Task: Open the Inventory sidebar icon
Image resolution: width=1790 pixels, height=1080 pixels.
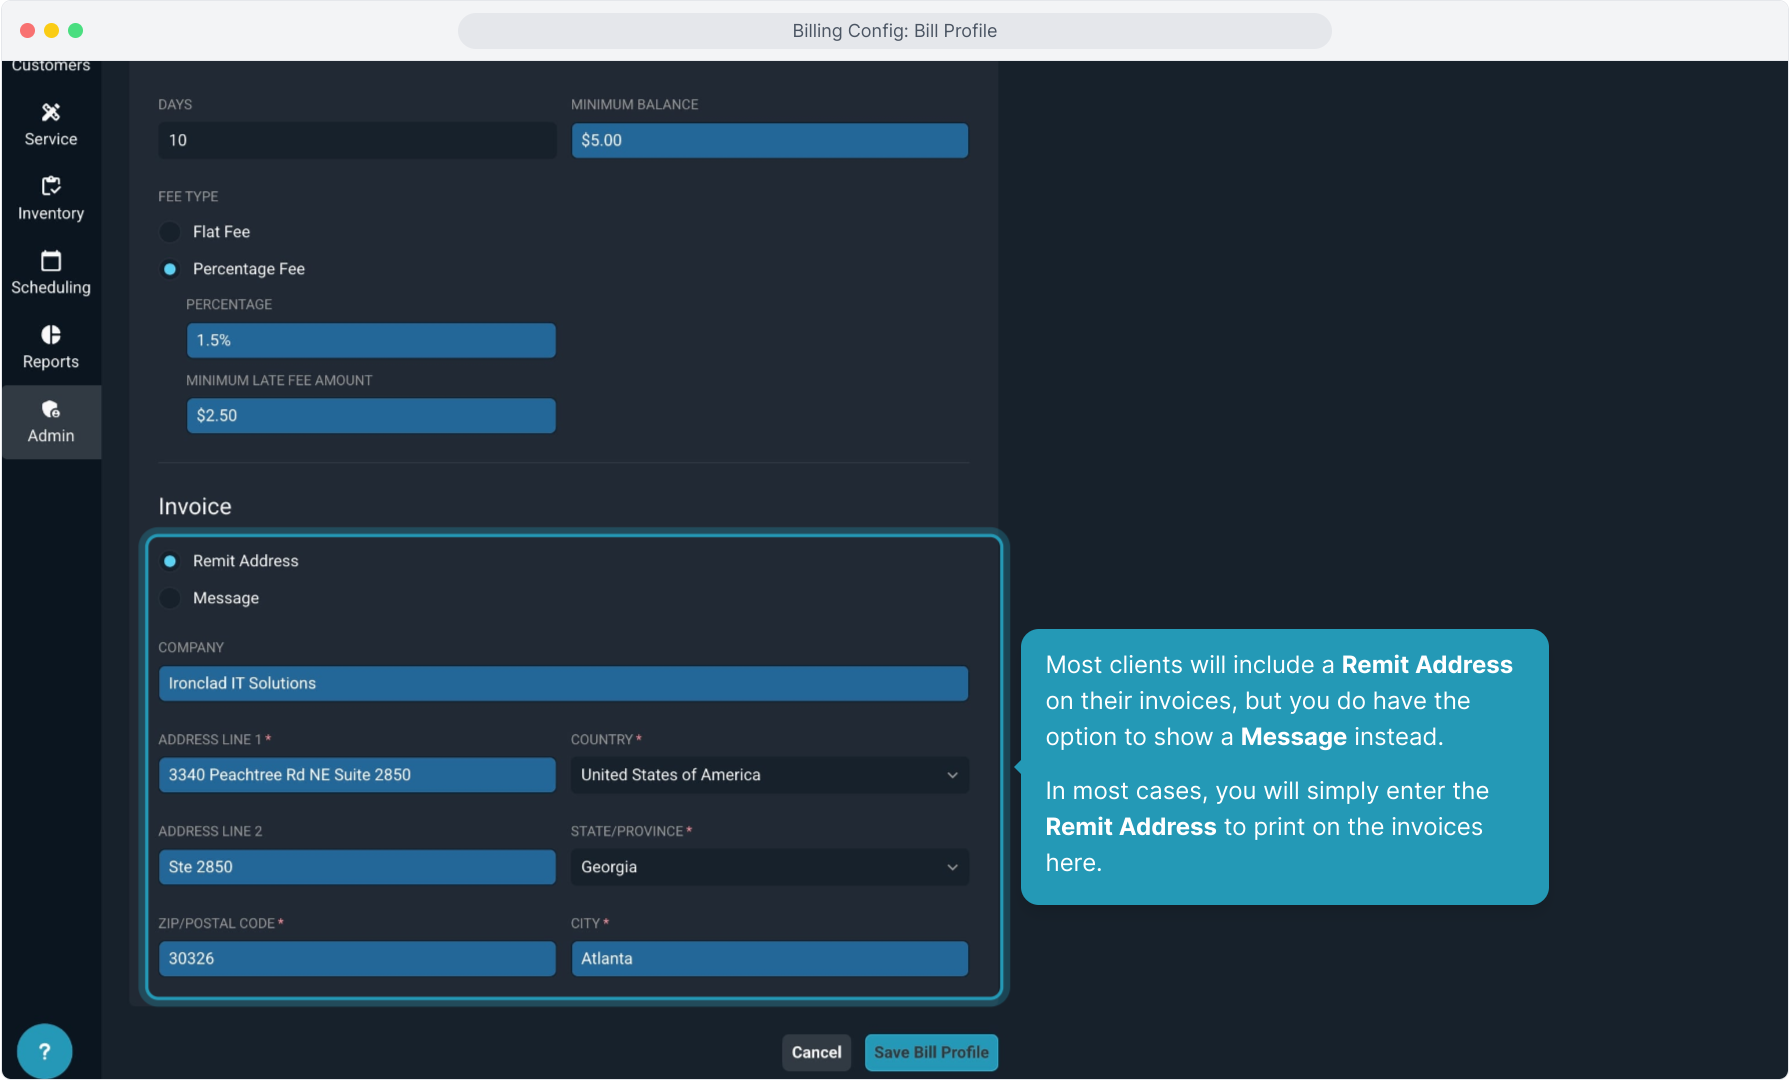Action: 51,187
